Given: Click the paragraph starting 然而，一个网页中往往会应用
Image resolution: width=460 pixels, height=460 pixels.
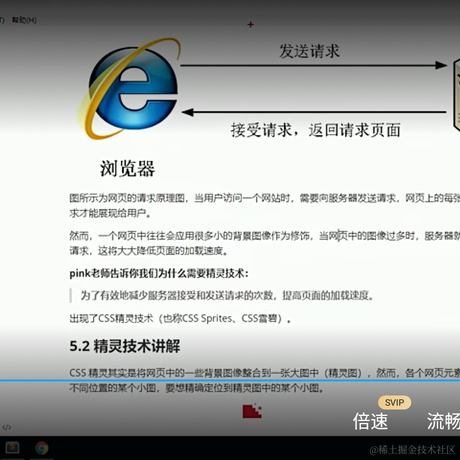Looking at the screenshot, I should pyautogui.click(x=265, y=243).
